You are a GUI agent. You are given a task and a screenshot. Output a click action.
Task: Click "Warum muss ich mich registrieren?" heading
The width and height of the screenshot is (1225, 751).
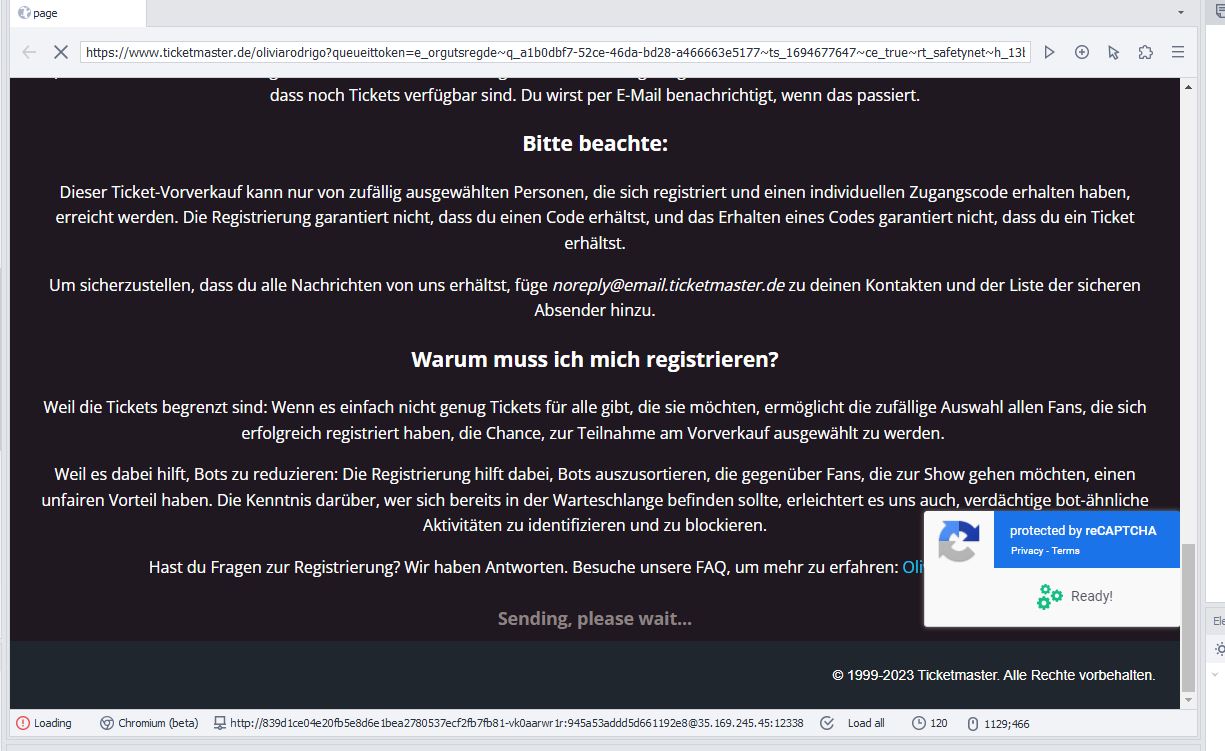point(595,360)
